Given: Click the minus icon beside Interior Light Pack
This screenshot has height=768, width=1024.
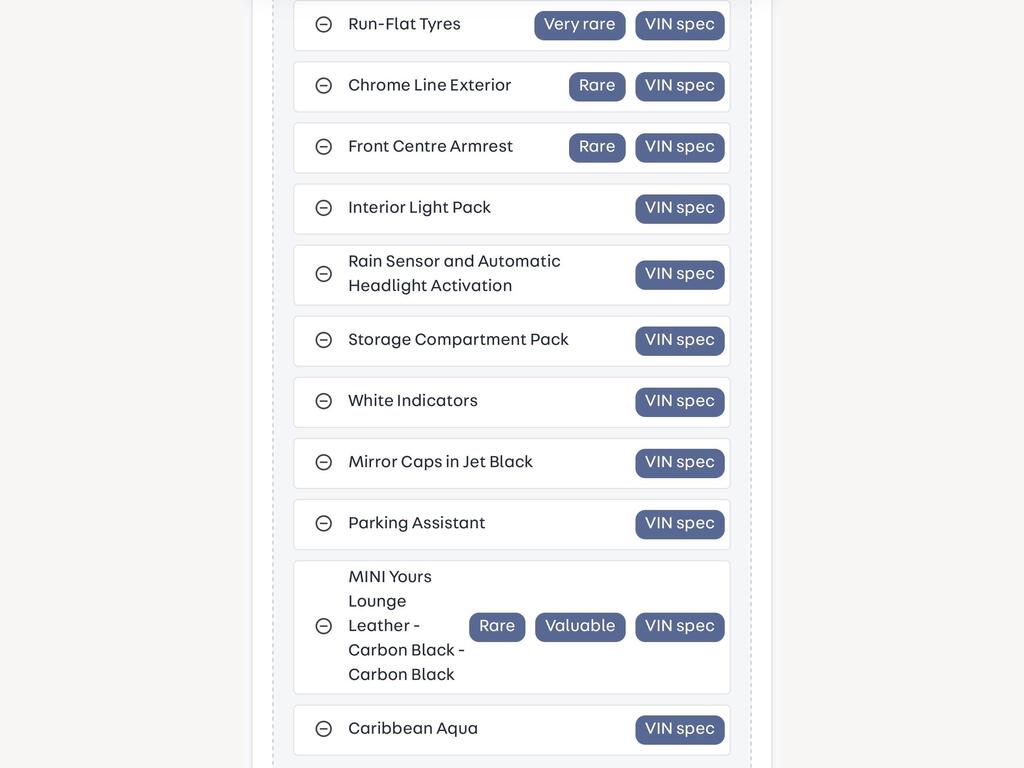Looking at the screenshot, I should [x=323, y=208].
